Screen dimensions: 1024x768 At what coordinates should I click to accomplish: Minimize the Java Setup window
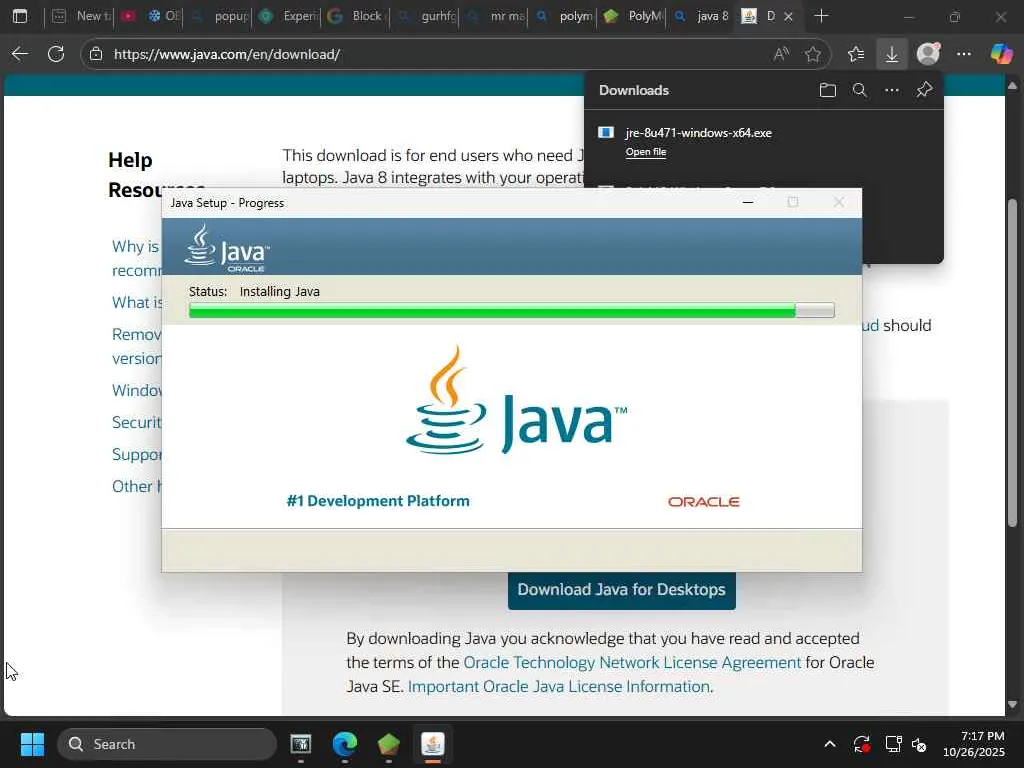tap(748, 202)
